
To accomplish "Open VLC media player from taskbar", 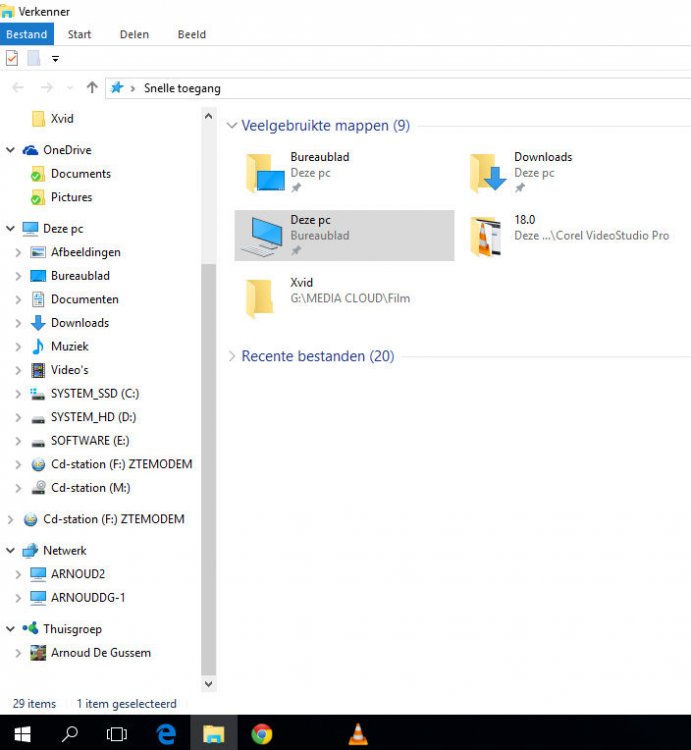I will click(357, 735).
